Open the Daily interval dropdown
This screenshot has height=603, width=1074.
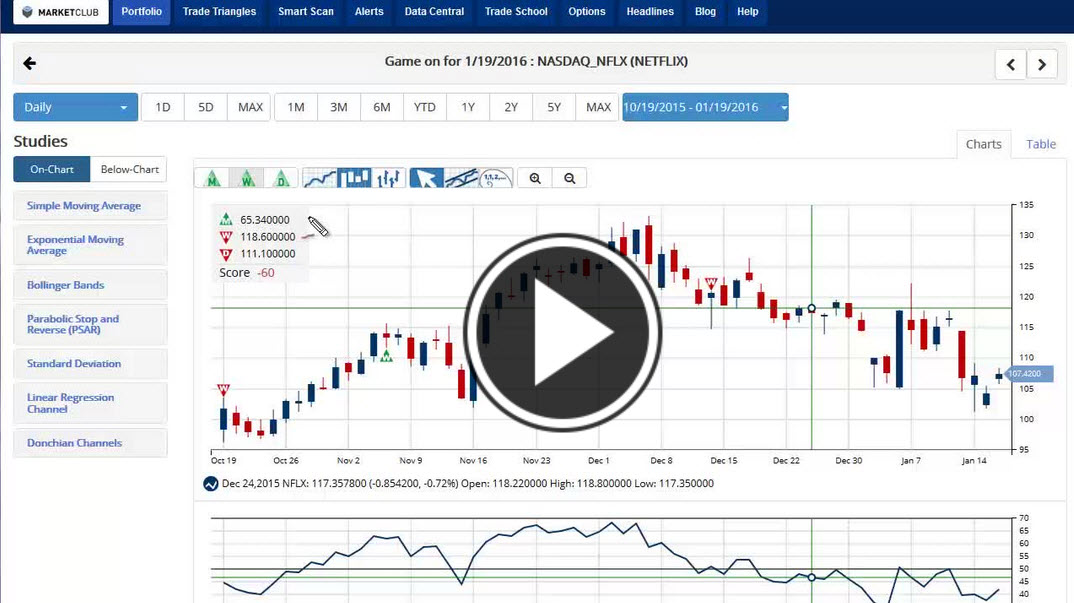(75, 107)
